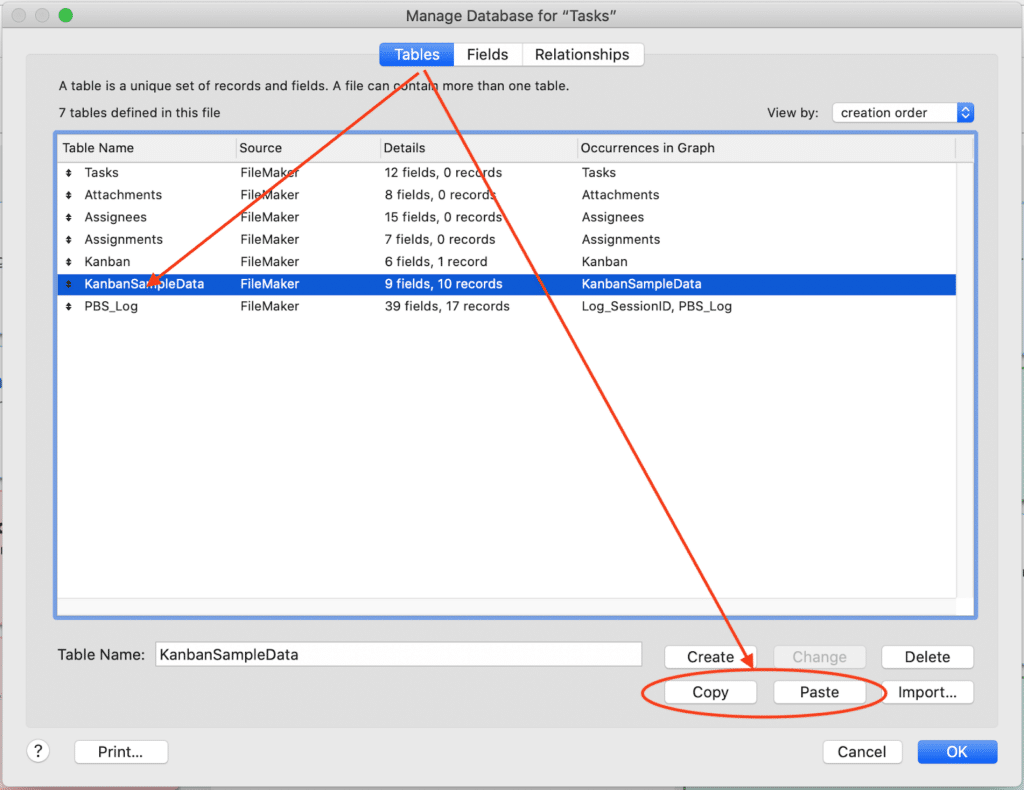Screen dimensions: 1024x790
Task: Click the Print... button
Action: [x=121, y=751]
